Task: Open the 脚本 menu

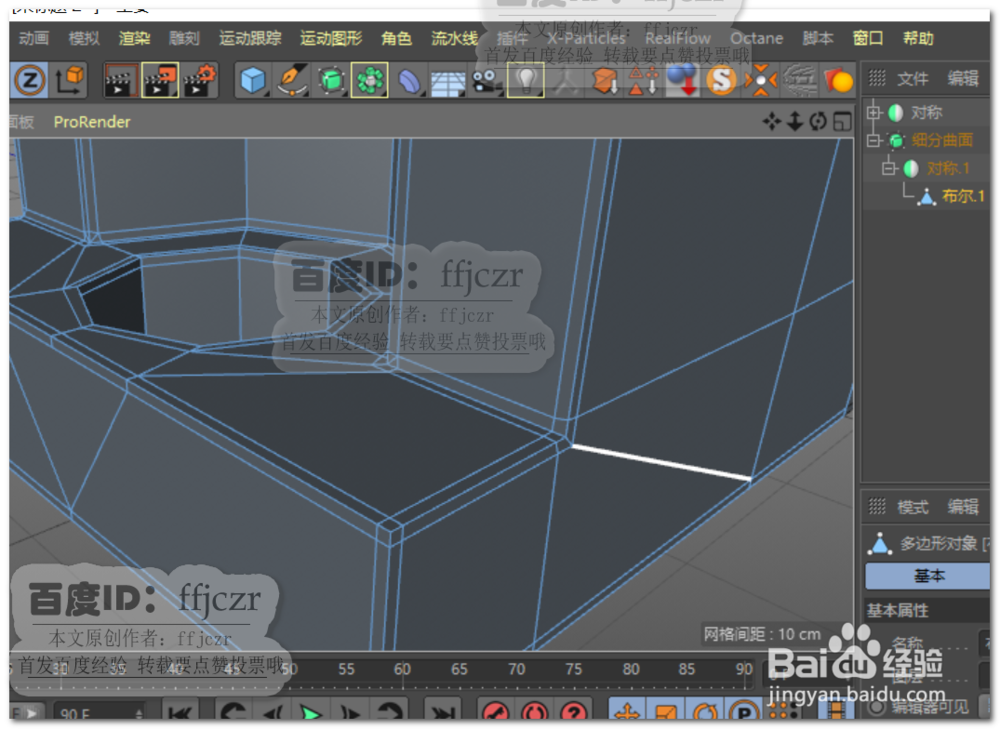Action: tap(818, 38)
